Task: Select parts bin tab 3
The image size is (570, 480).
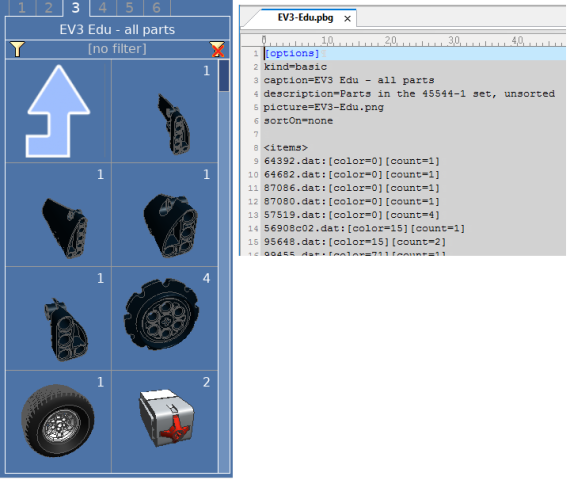Action: pos(76,8)
